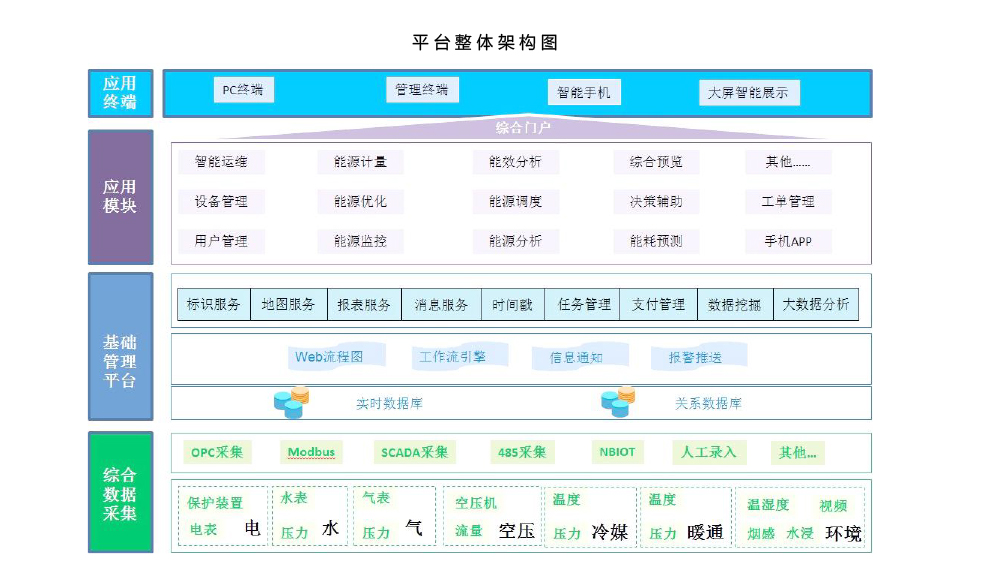Select the 空压 data source box
The height and width of the screenshot is (563, 1000).
click(x=494, y=517)
